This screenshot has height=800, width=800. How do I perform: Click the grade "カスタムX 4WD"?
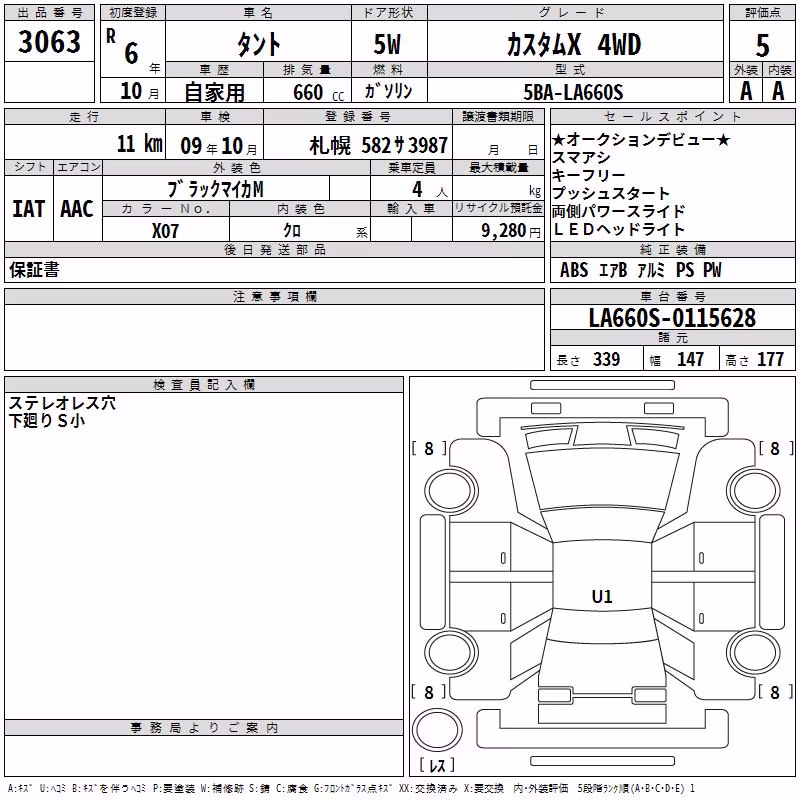coord(574,44)
